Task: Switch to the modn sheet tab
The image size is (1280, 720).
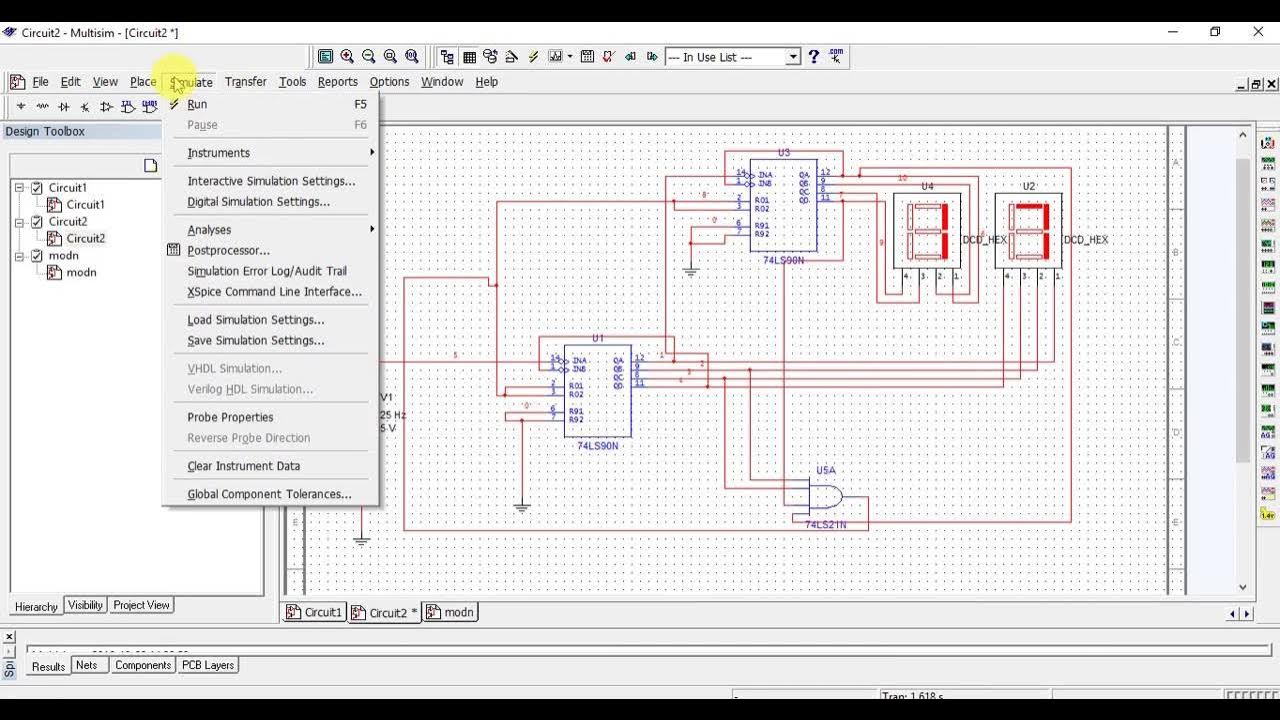Action: (450, 612)
